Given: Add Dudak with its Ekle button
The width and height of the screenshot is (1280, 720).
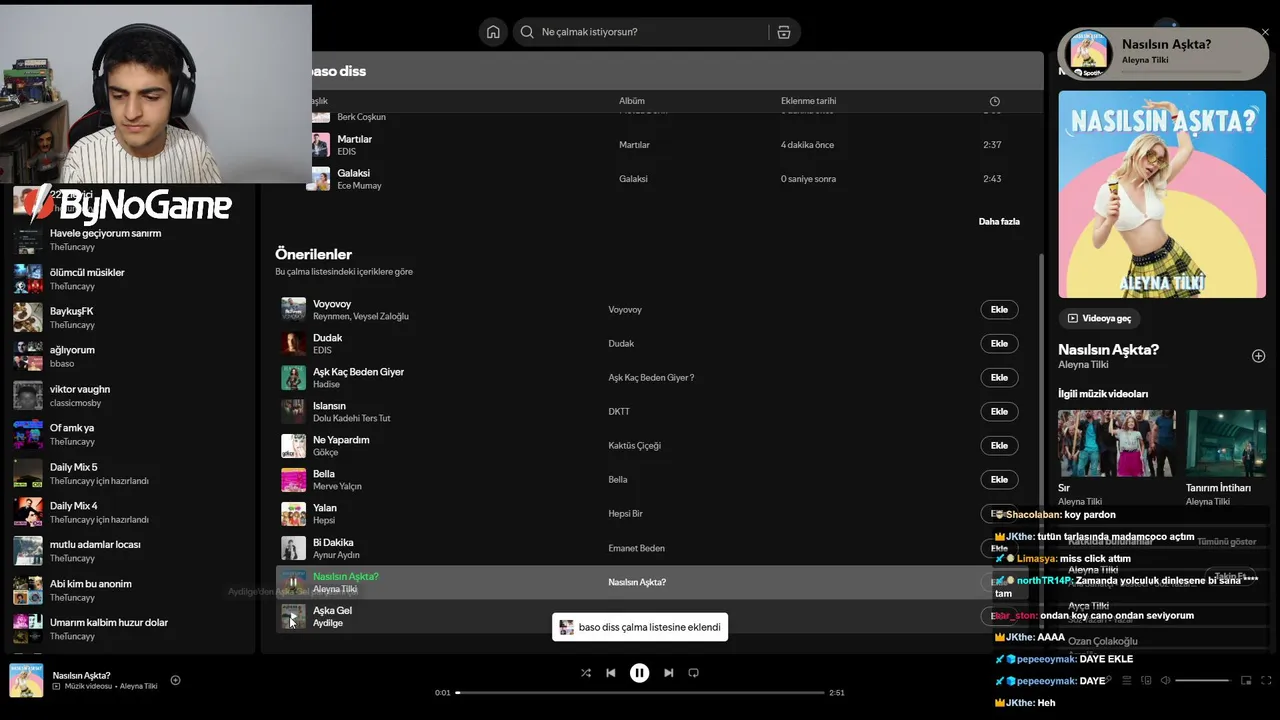Looking at the screenshot, I should pyautogui.click(x=999, y=344).
